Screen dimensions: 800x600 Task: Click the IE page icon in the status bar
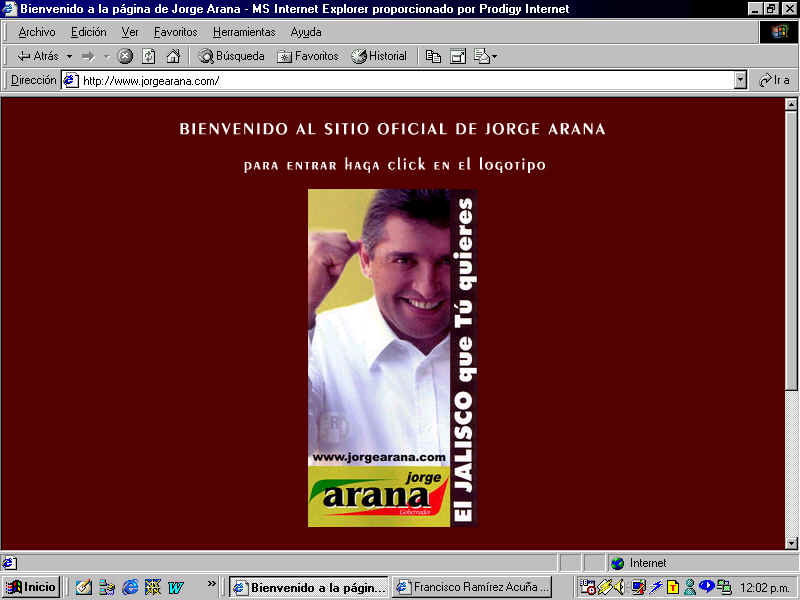9,563
